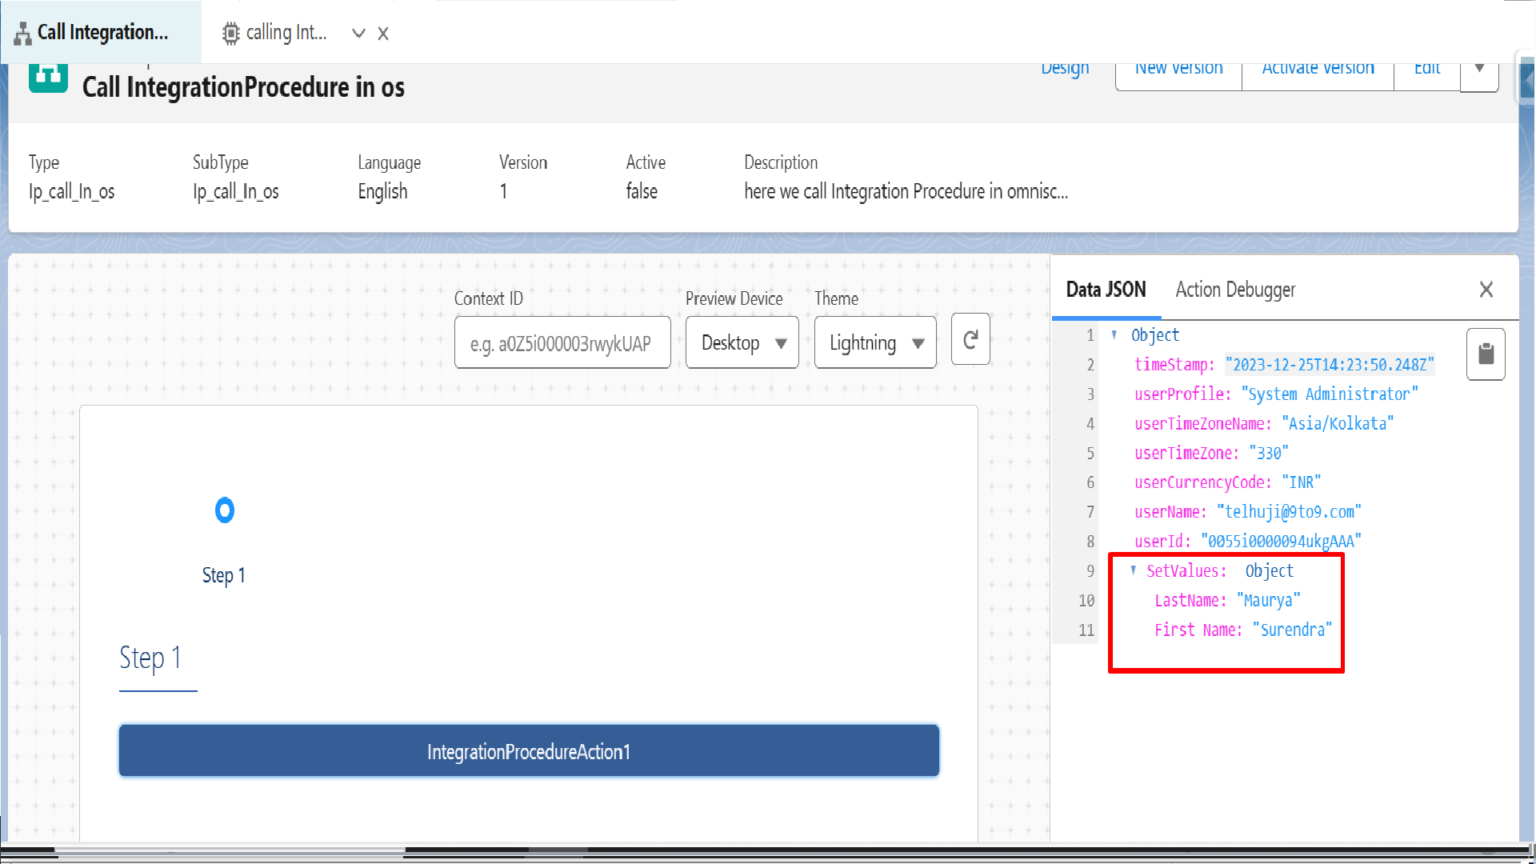Open the Preview Device dropdown

[740, 342]
